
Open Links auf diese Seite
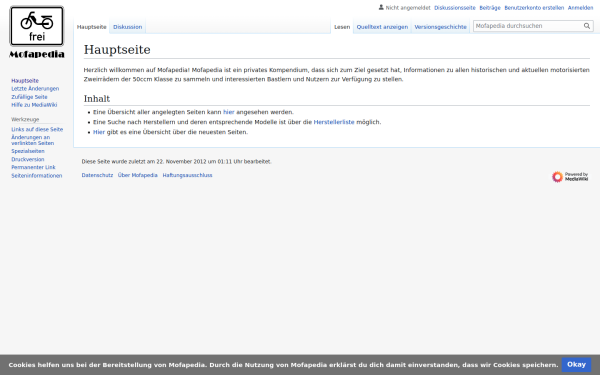[37, 129]
